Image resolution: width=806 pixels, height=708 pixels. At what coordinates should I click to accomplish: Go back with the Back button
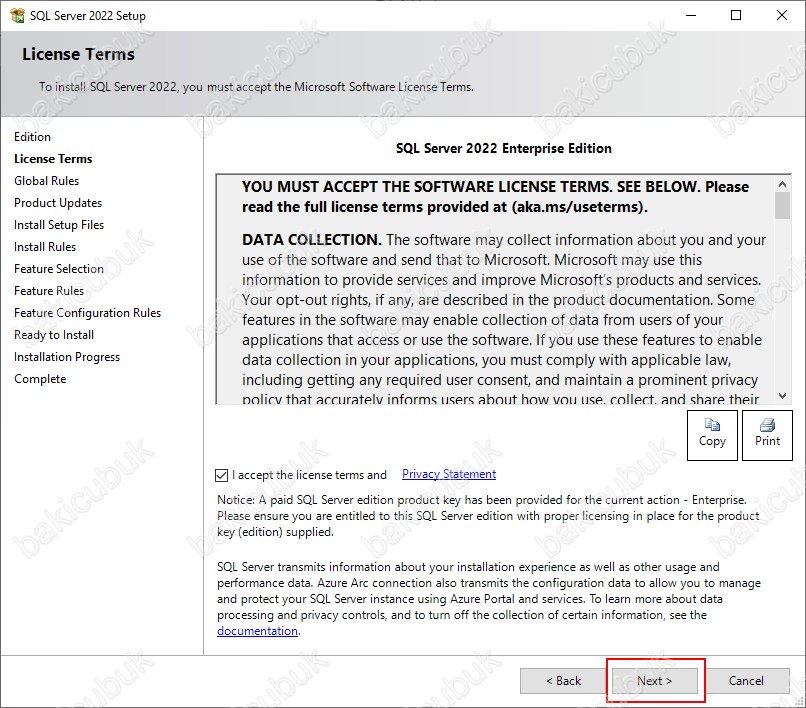point(563,681)
